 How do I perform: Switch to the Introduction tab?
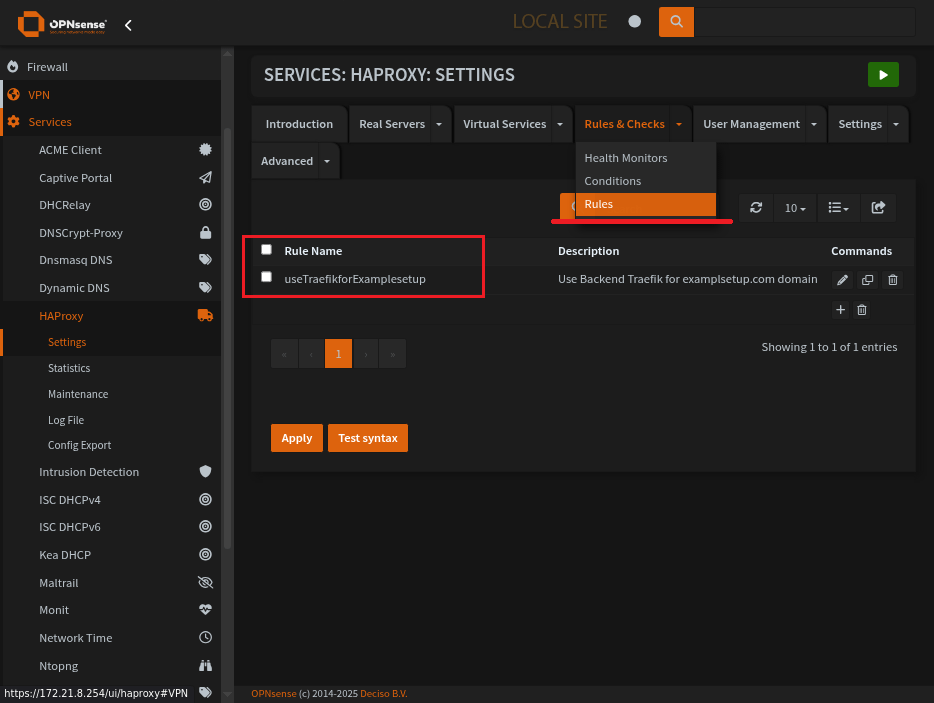299,125
